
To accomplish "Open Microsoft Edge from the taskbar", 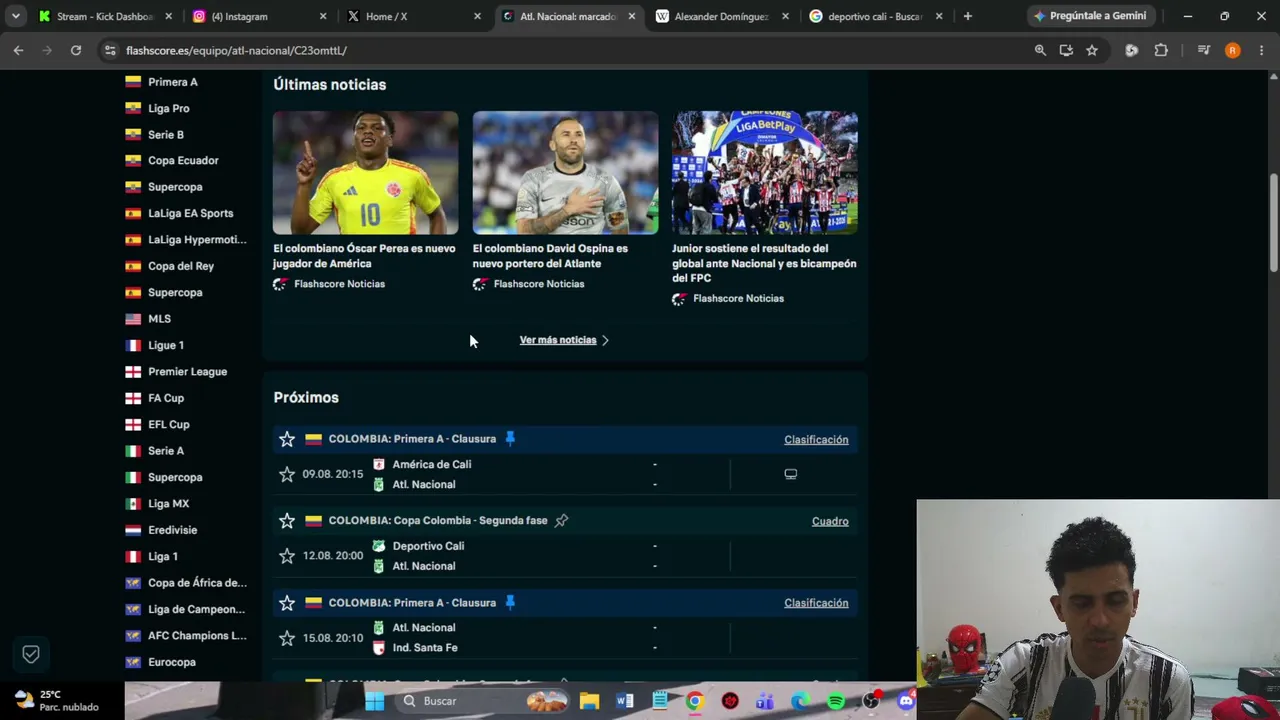I will point(801,701).
